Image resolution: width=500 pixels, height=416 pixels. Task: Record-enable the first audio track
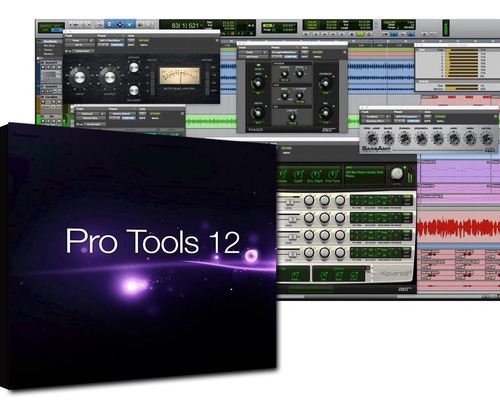pos(43,67)
